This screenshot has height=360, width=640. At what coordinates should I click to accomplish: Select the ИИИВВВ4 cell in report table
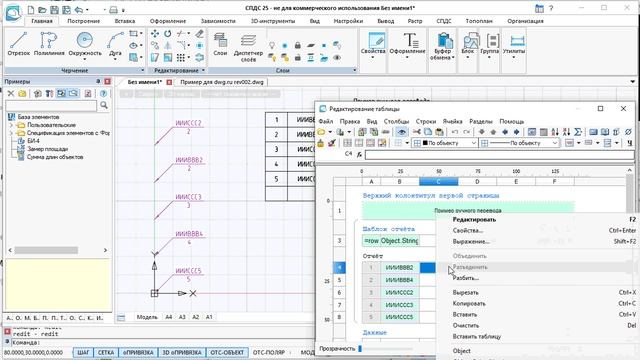point(399,280)
